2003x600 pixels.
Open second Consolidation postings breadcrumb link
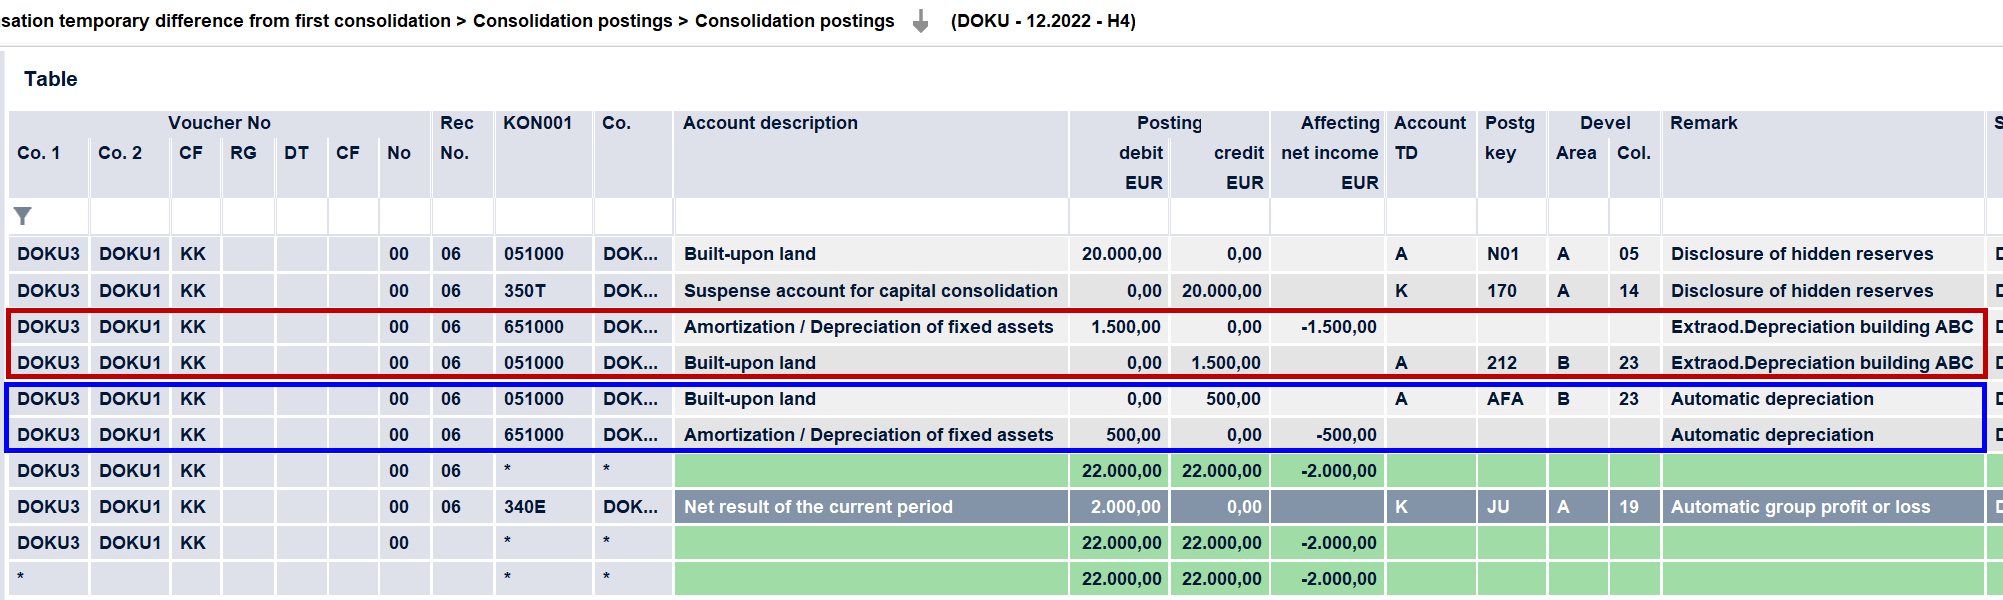[794, 21]
